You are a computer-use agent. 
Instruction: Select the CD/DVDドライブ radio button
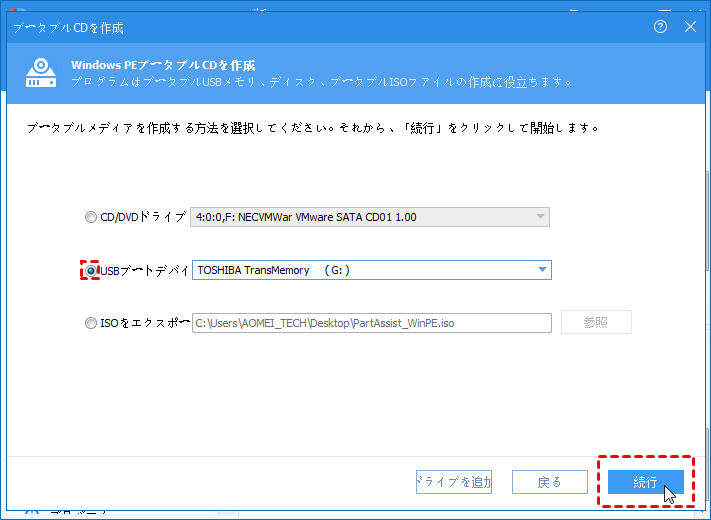(92, 217)
